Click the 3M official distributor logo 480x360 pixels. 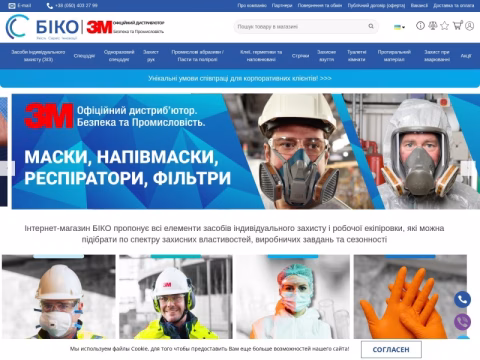[125, 27]
